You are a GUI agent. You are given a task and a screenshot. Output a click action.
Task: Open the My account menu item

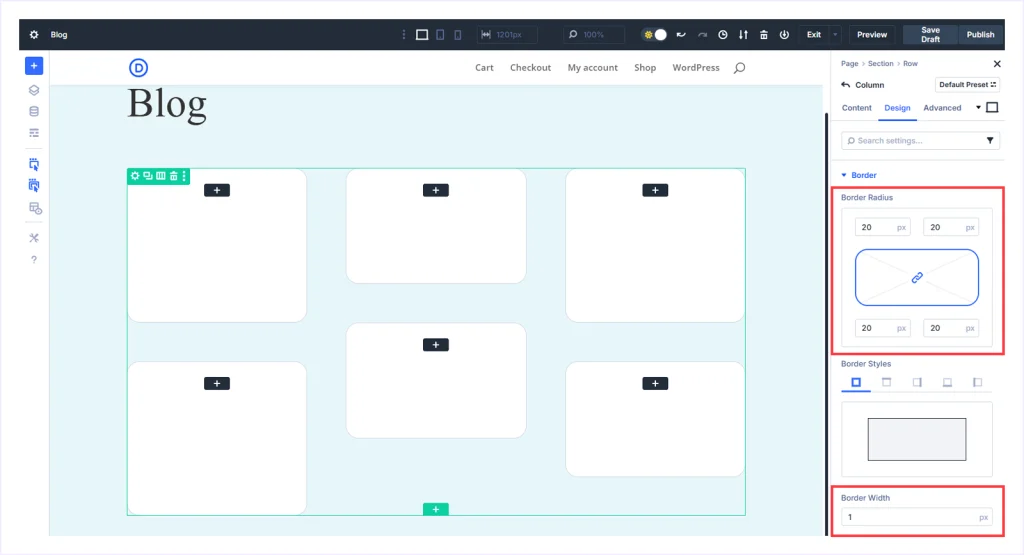[592, 67]
